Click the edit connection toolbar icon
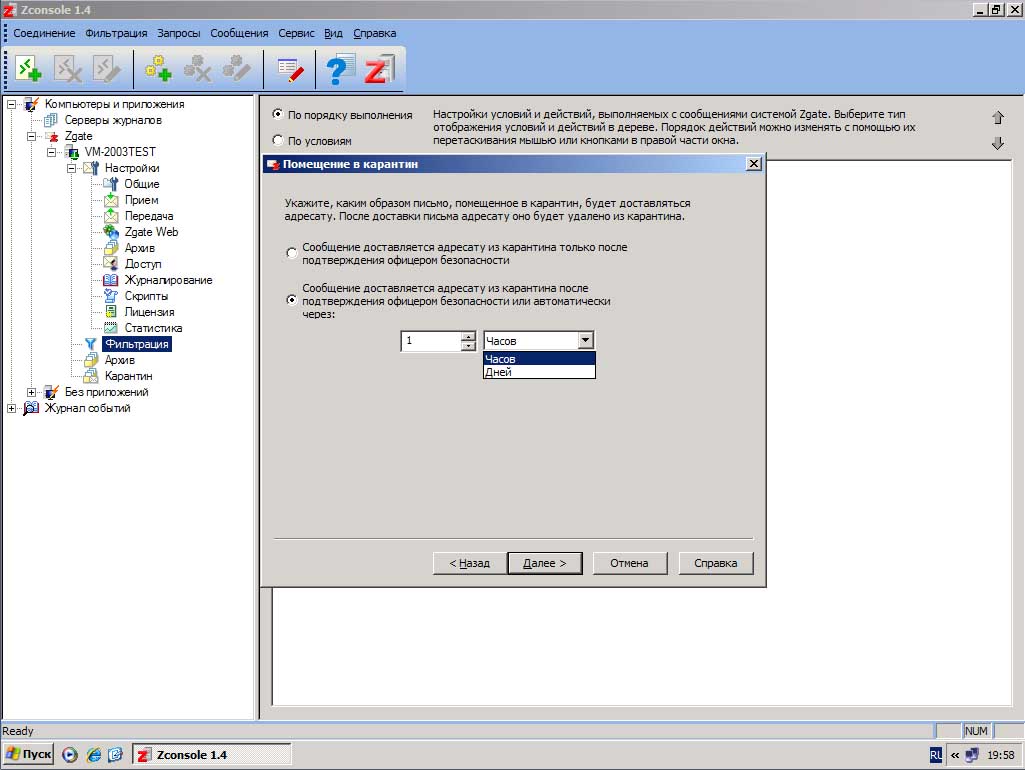Image resolution: width=1025 pixels, height=770 pixels. [107, 69]
